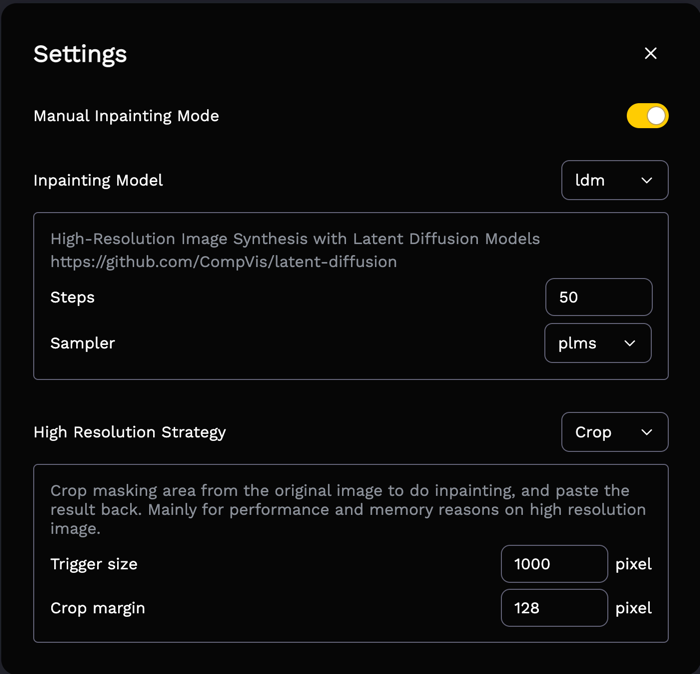Click the chevron arrow beside ldm
700x674 pixels.
[646, 181]
